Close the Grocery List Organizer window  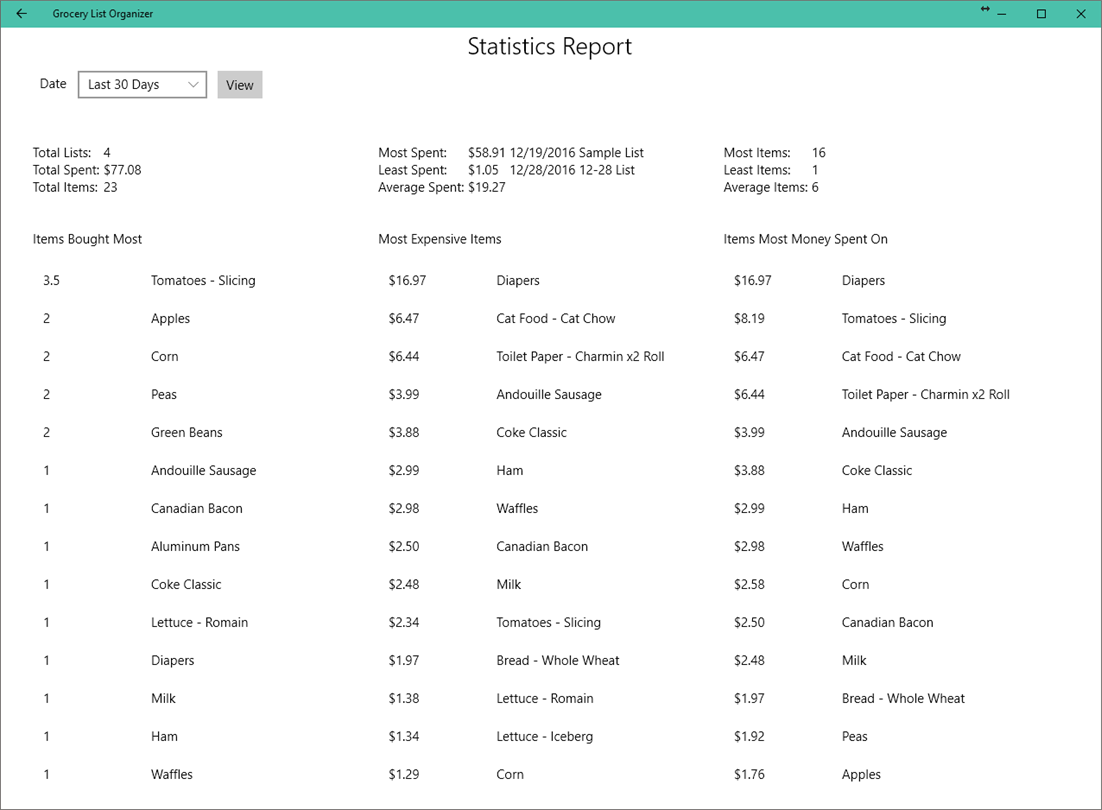[x=1081, y=14]
